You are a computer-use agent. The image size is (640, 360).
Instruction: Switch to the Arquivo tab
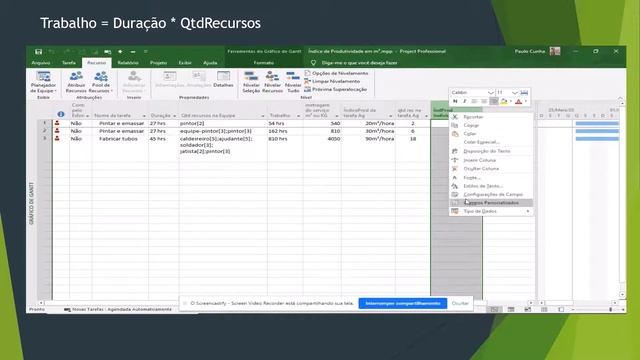click(41, 63)
